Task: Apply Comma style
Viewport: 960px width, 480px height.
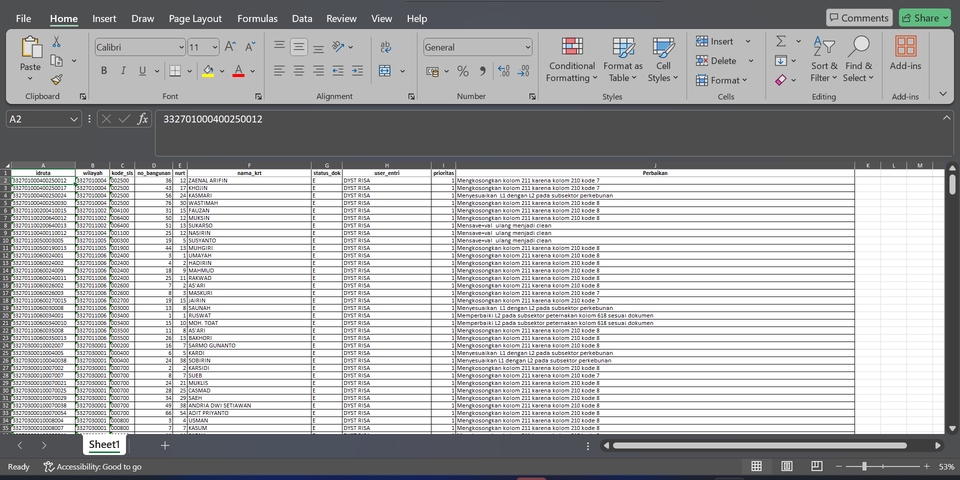Action: (482, 72)
